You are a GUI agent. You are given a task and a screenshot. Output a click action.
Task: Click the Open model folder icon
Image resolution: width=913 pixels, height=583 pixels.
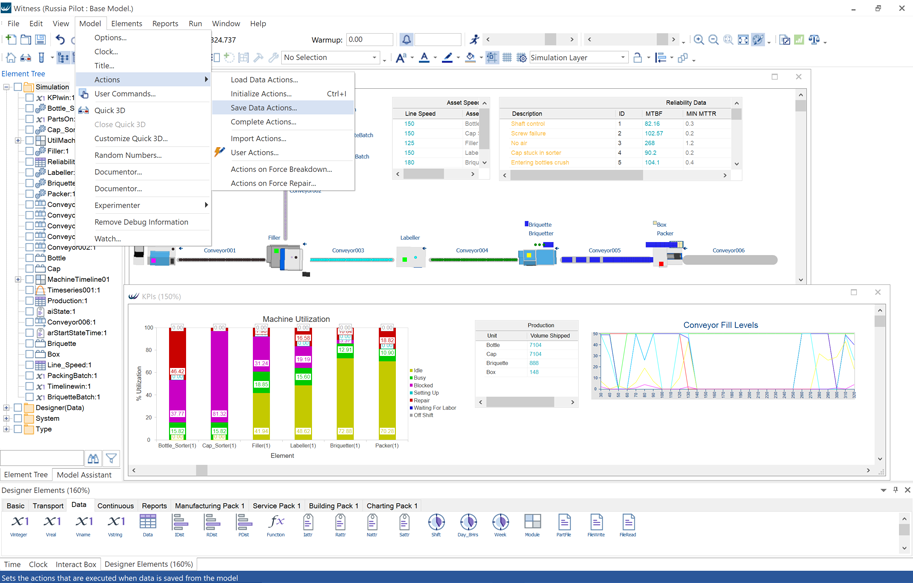[x=26, y=40]
